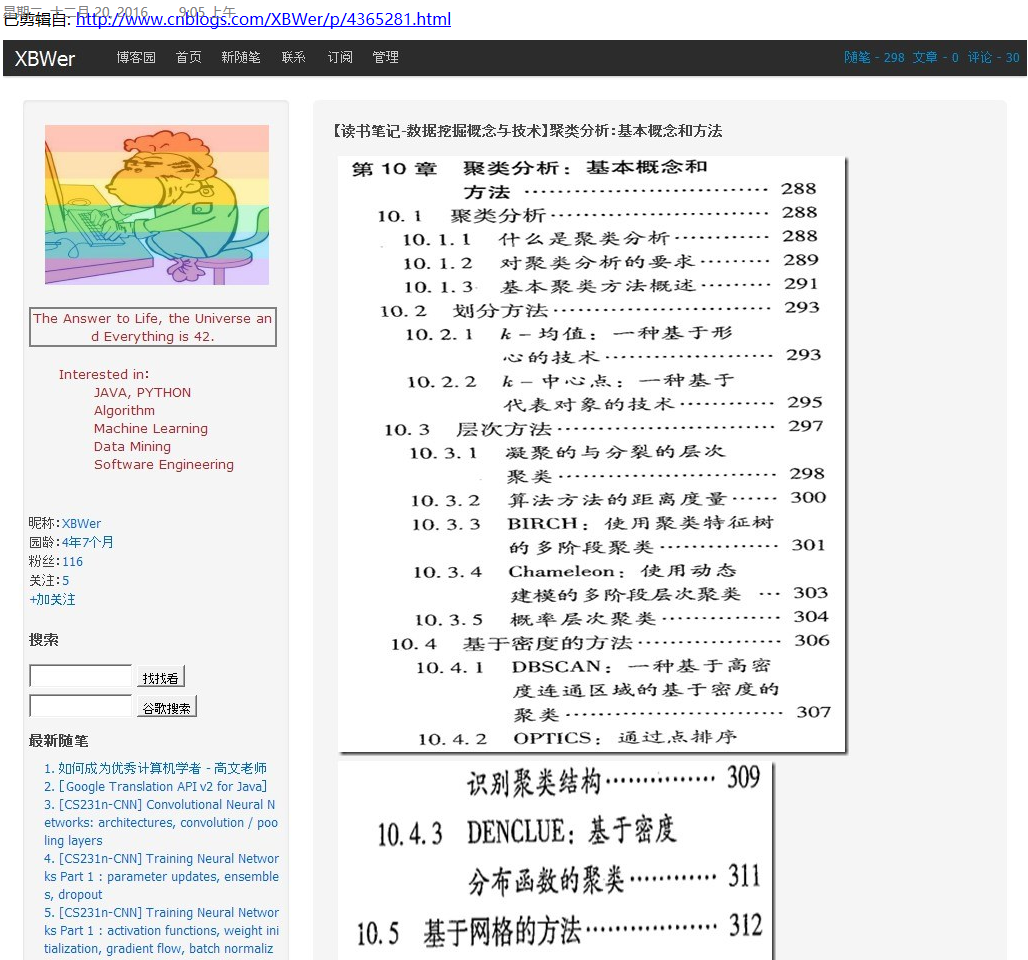Click the 随笔 - 298 stats text
The width and height of the screenshot is (1028, 960).
874,57
